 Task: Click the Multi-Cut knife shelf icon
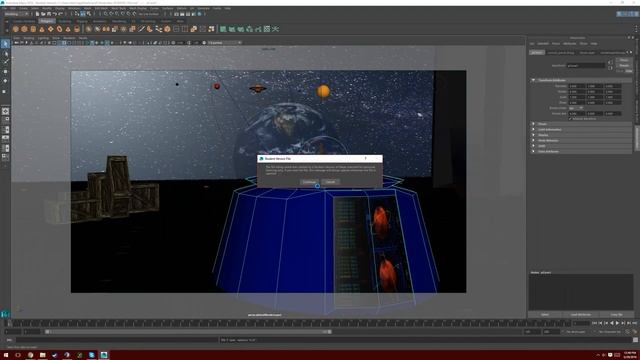click(141, 29)
